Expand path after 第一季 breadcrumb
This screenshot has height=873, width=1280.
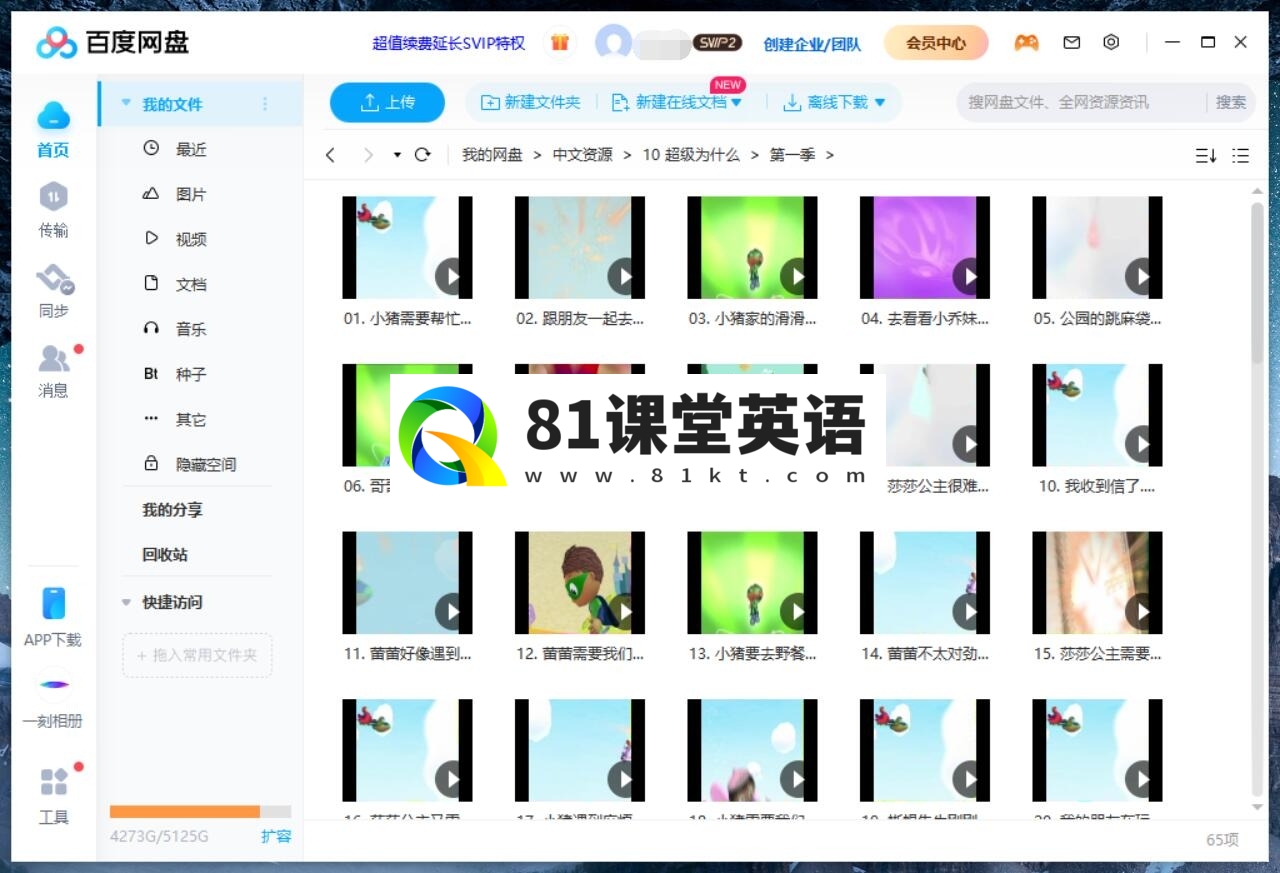tap(830, 155)
